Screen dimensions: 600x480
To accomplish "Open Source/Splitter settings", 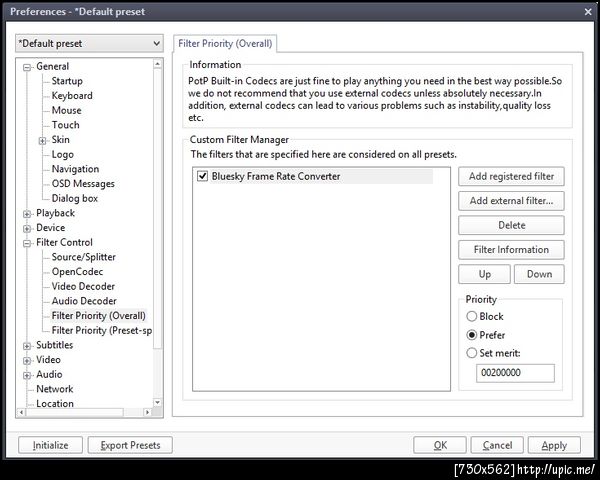I will (83, 257).
